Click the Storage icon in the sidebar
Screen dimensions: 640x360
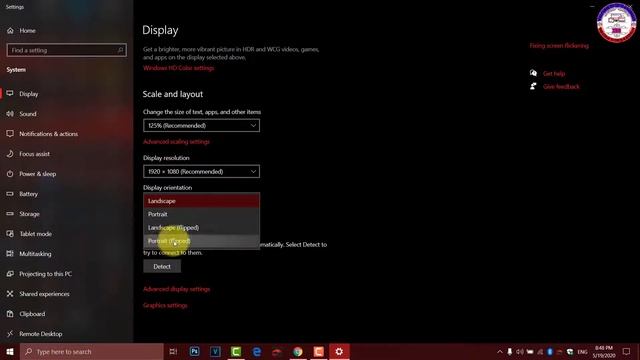10,213
